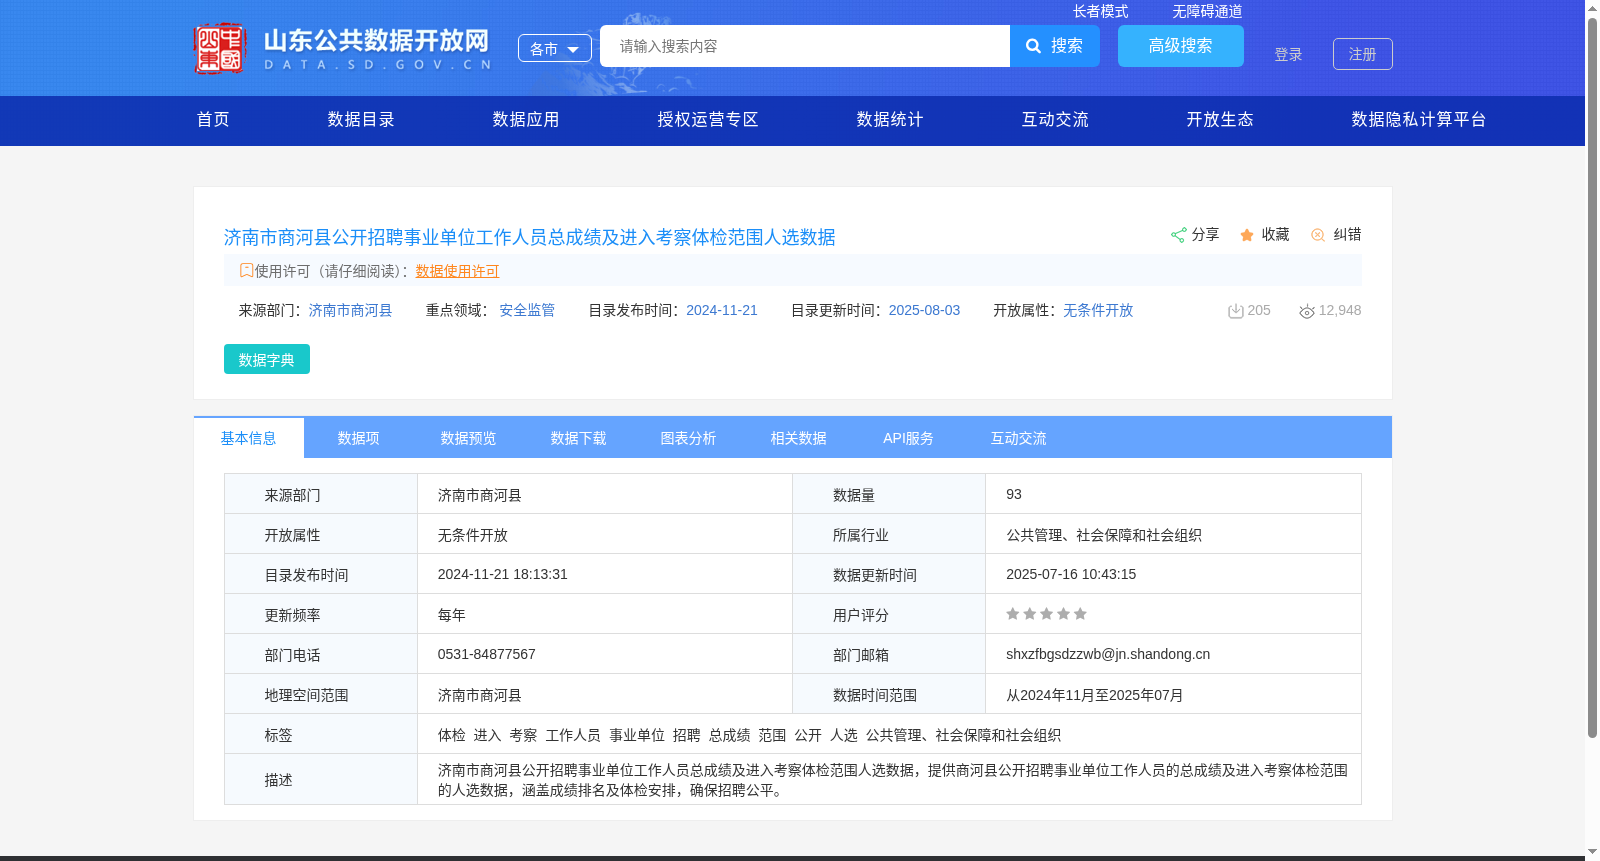This screenshot has width=1600, height=861.
Task: Click the 分享 share text
Action: pyautogui.click(x=1205, y=234)
